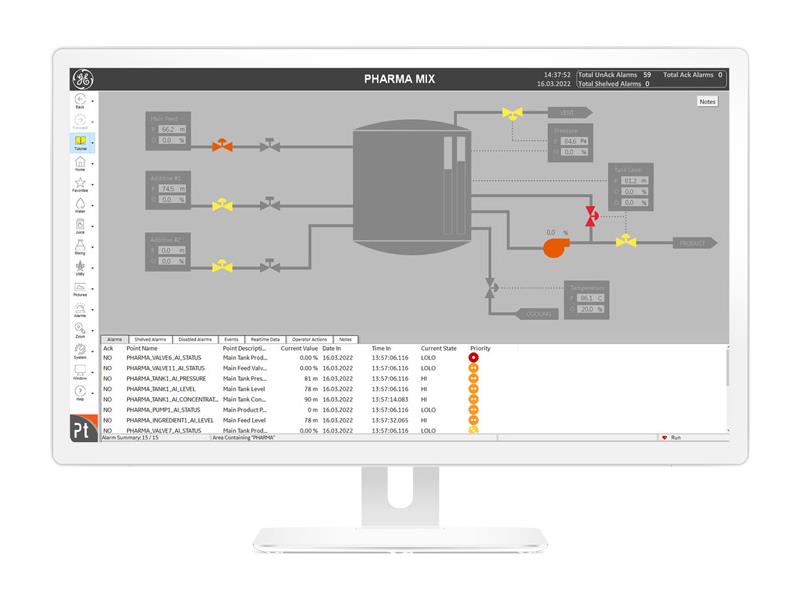The width and height of the screenshot is (800, 600).
Task: Select the Zoom magnifier icon
Action: [x=80, y=329]
